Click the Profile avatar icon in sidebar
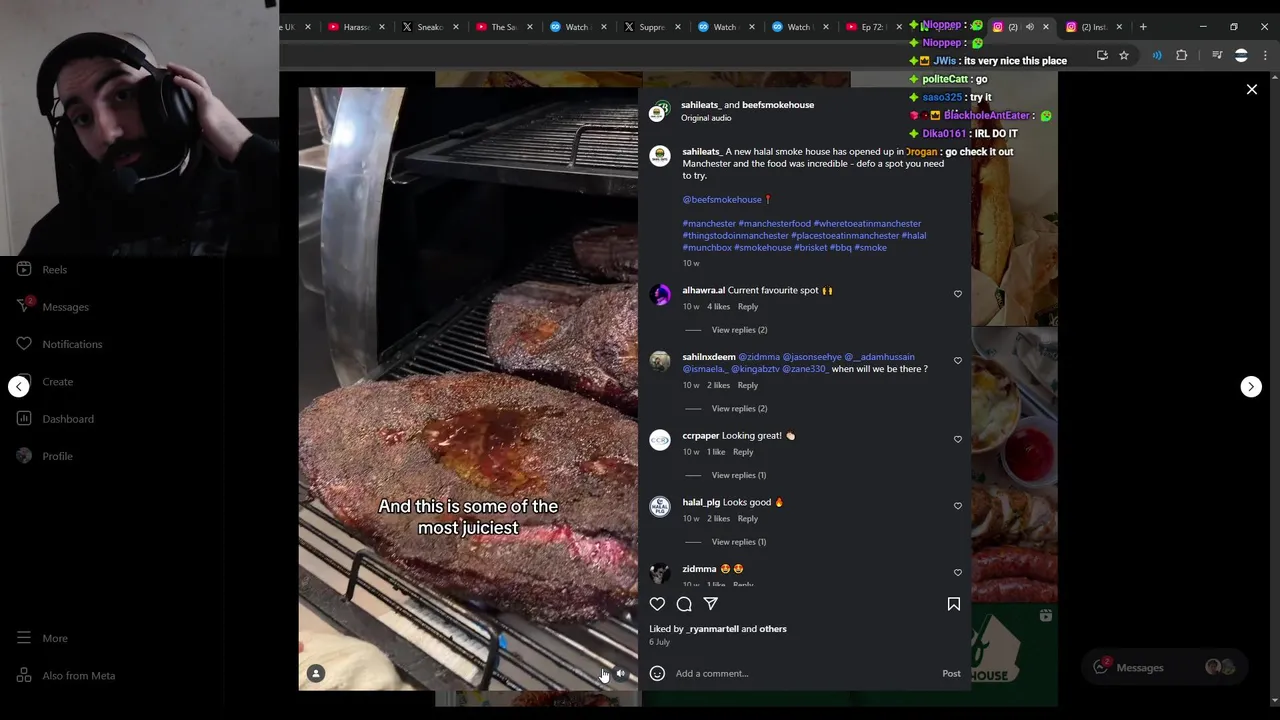Screen dimensions: 1280x720 24,456
